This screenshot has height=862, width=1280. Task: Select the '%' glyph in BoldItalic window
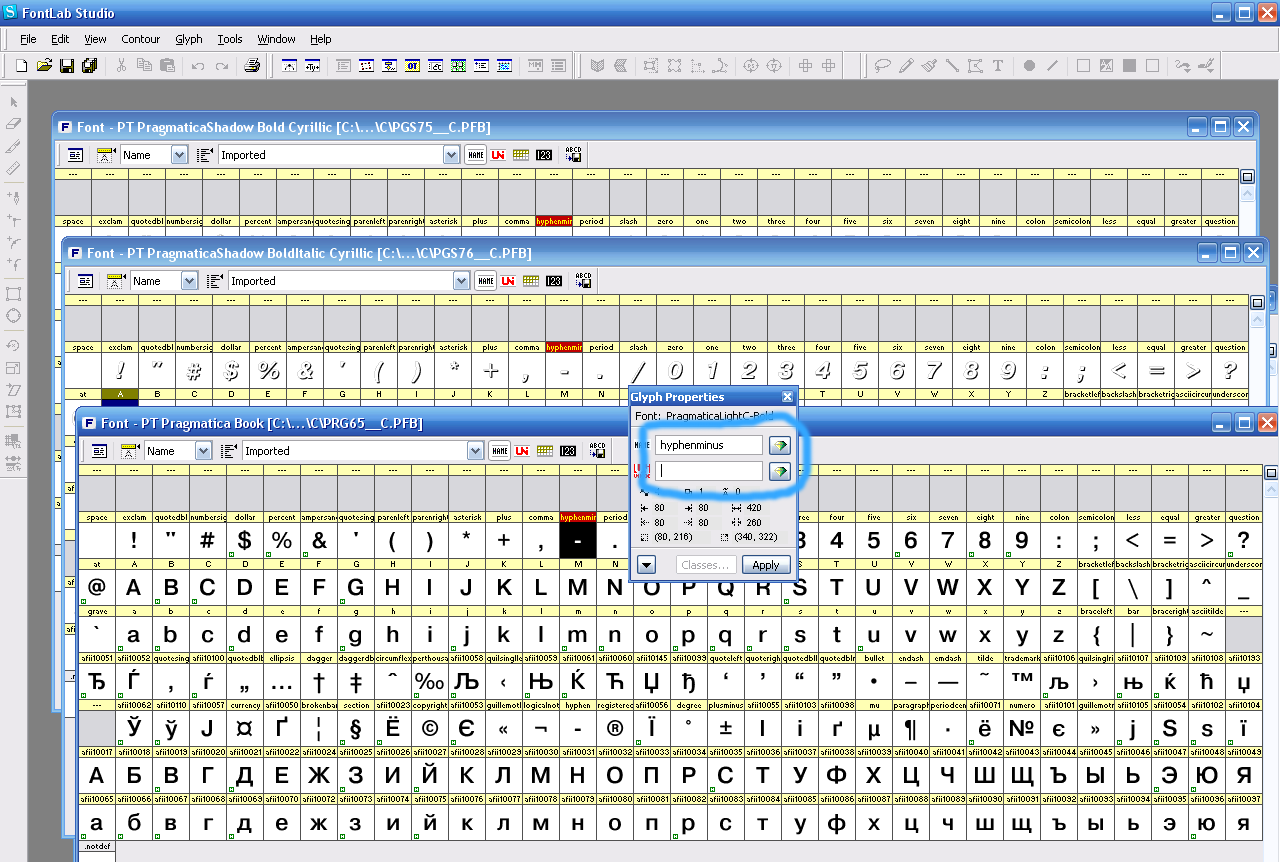(x=269, y=371)
